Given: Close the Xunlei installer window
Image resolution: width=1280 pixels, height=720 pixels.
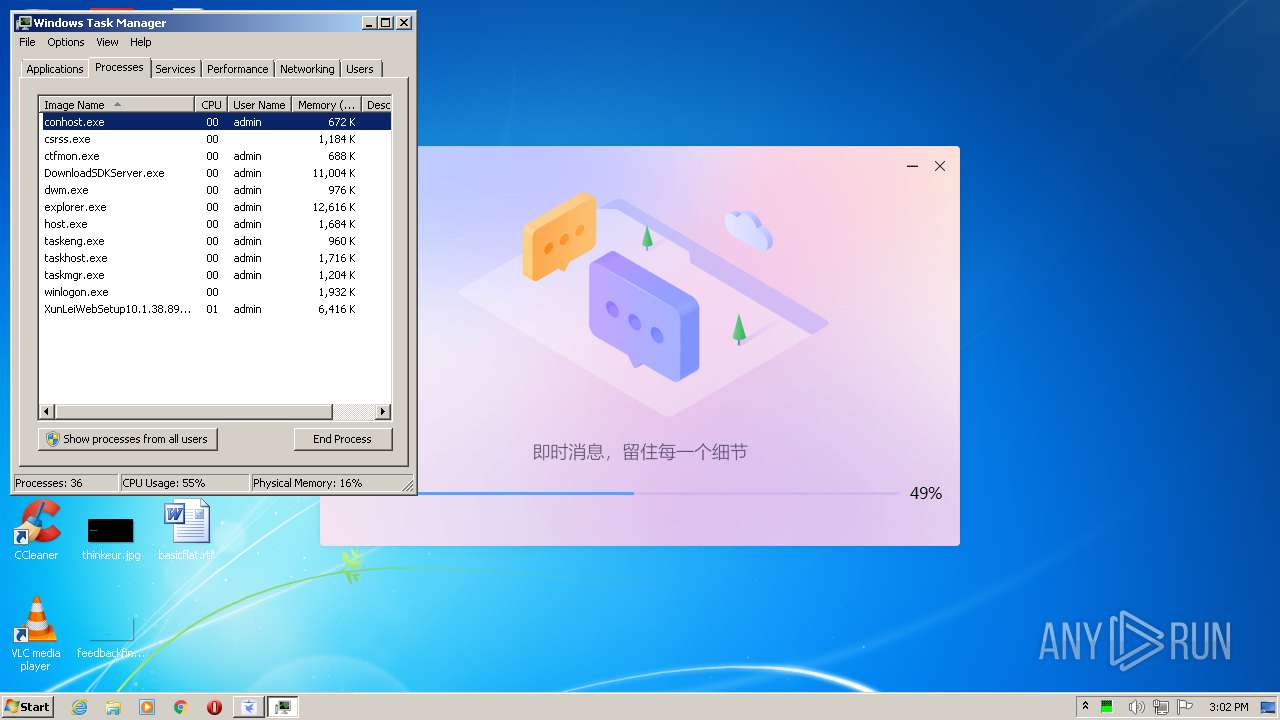Looking at the screenshot, I should 940,166.
